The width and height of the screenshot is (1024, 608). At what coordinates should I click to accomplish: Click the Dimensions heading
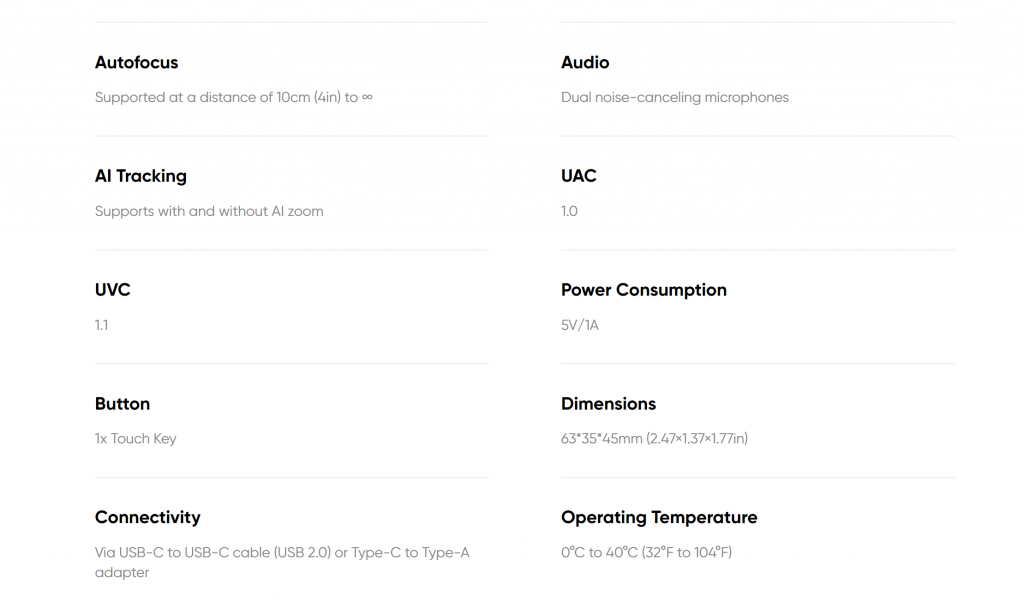609,404
